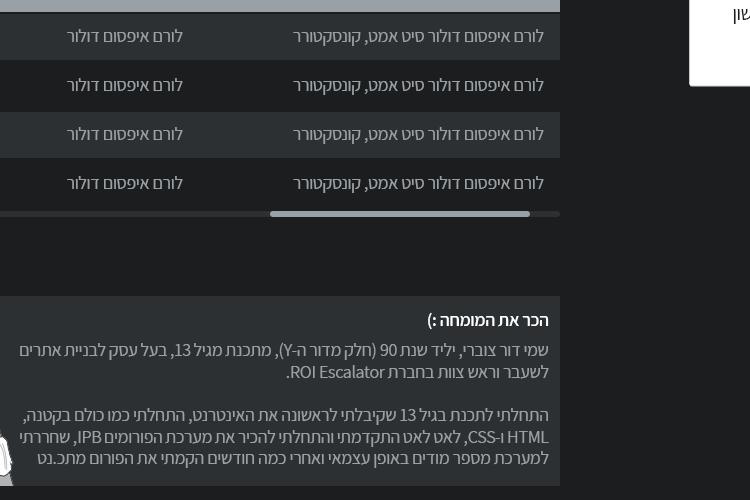Click the white card in the top-right corner
750x500 pixels.
pos(719,43)
